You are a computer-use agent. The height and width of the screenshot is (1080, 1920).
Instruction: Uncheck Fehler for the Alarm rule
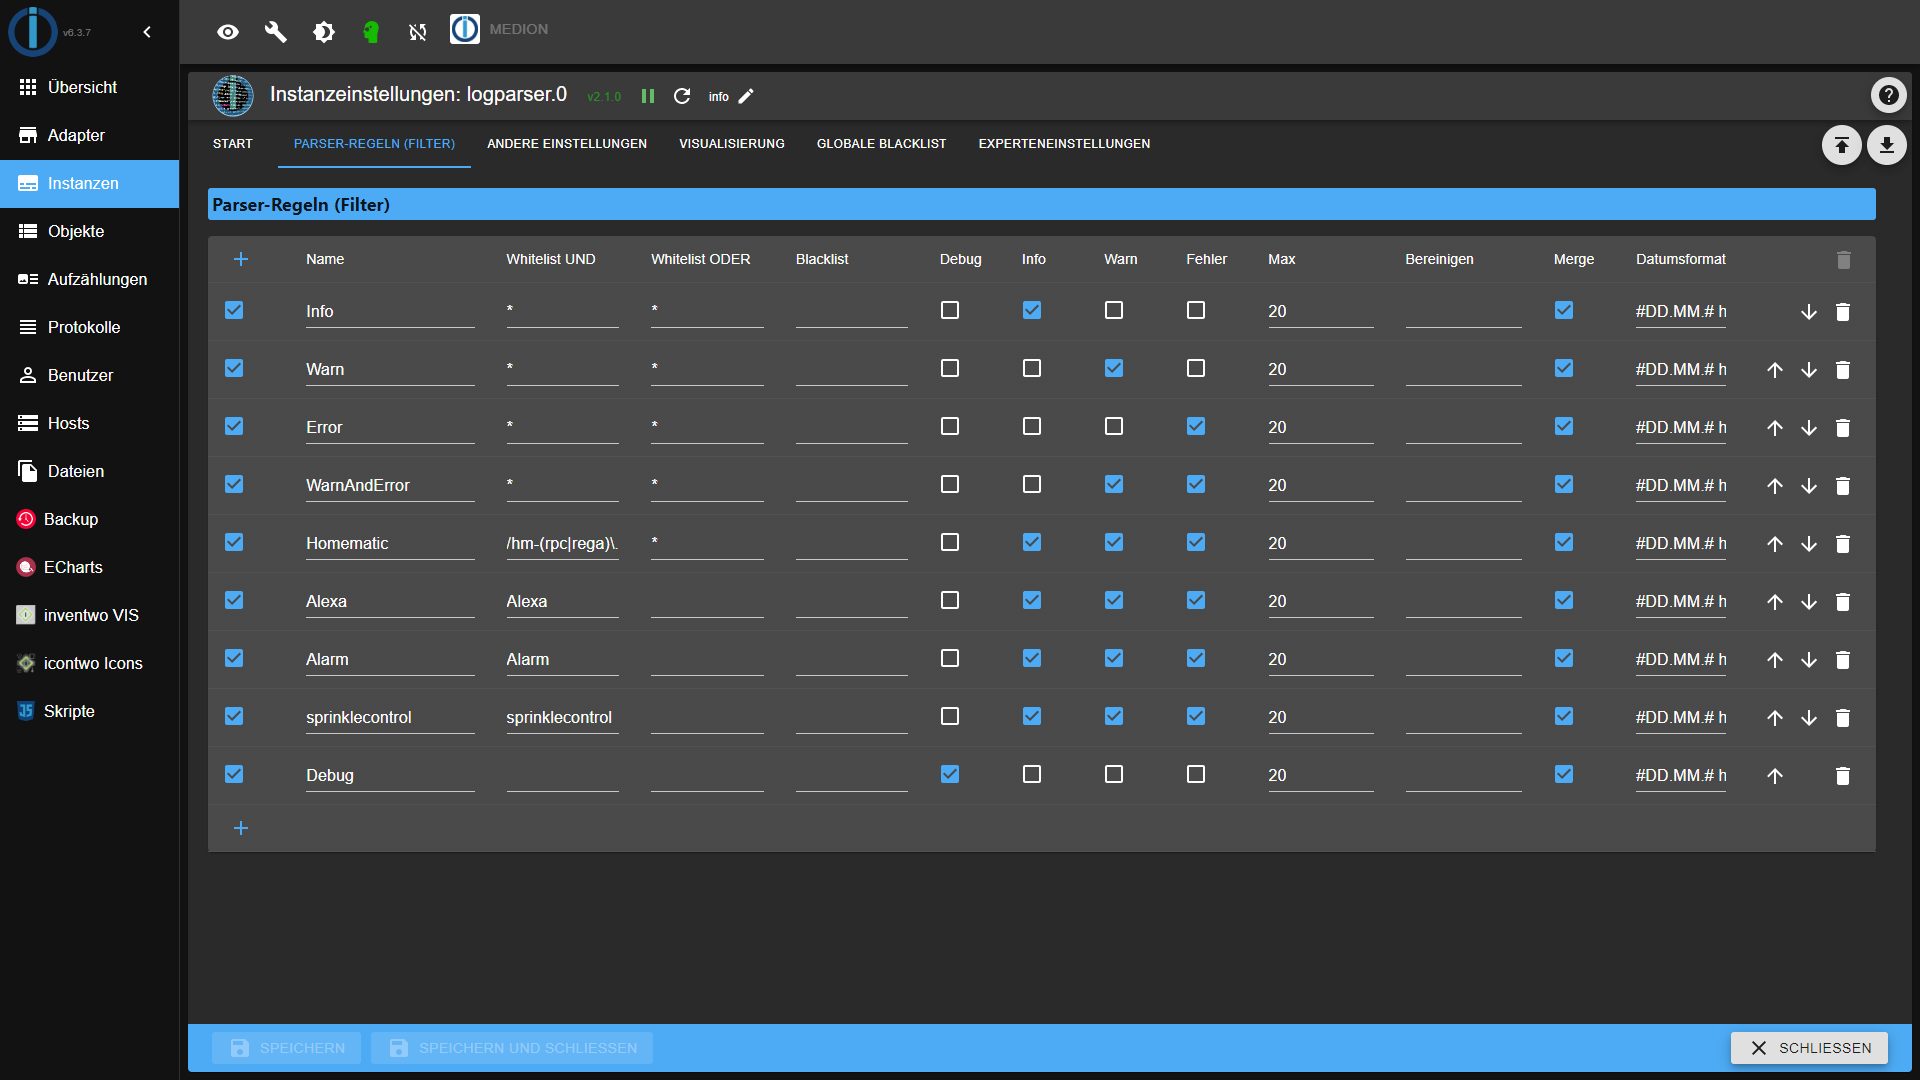coord(1196,658)
